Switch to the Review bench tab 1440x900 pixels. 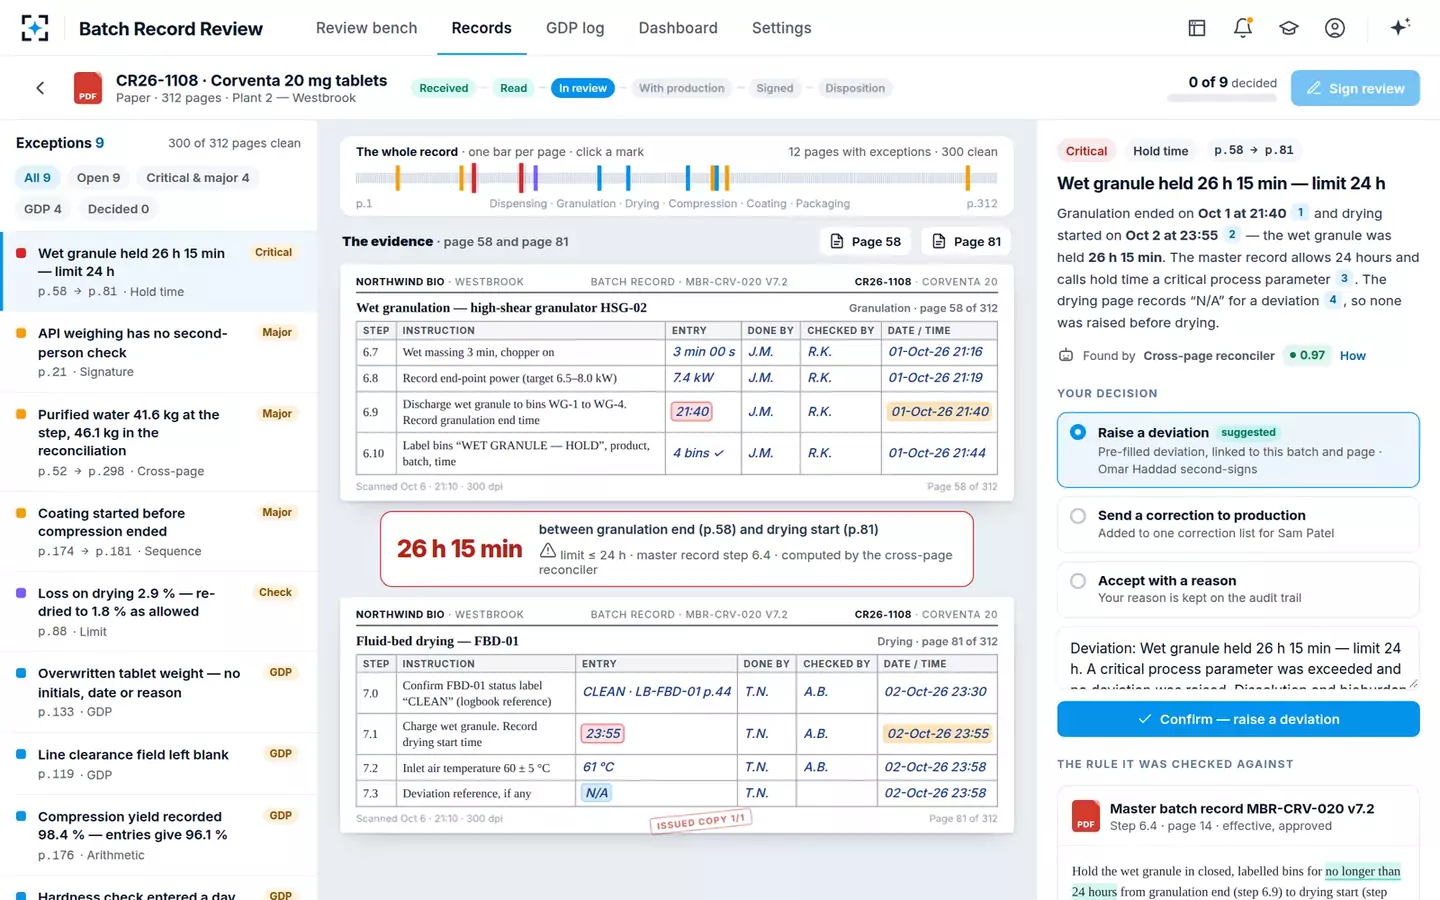[x=366, y=28]
